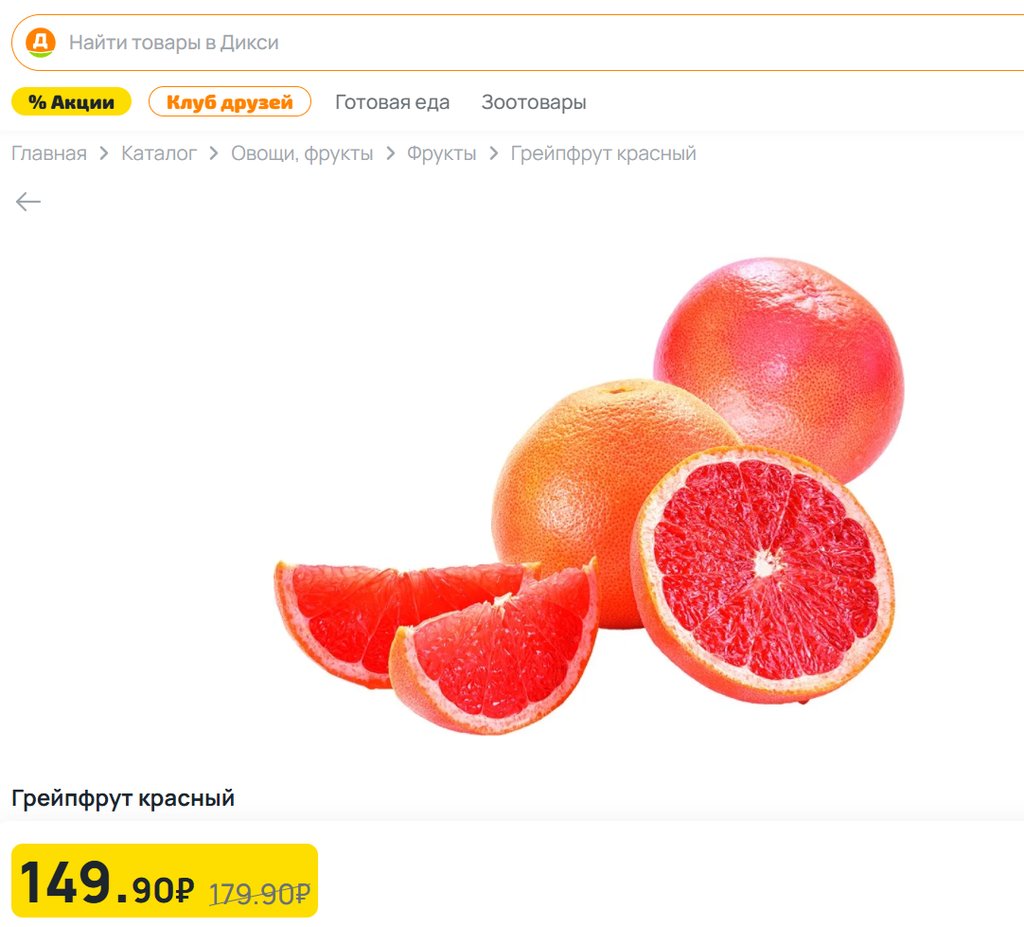The width and height of the screenshot is (1024, 927).
Task: Enlarge the red grapefruit product image
Action: tap(590, 495)
